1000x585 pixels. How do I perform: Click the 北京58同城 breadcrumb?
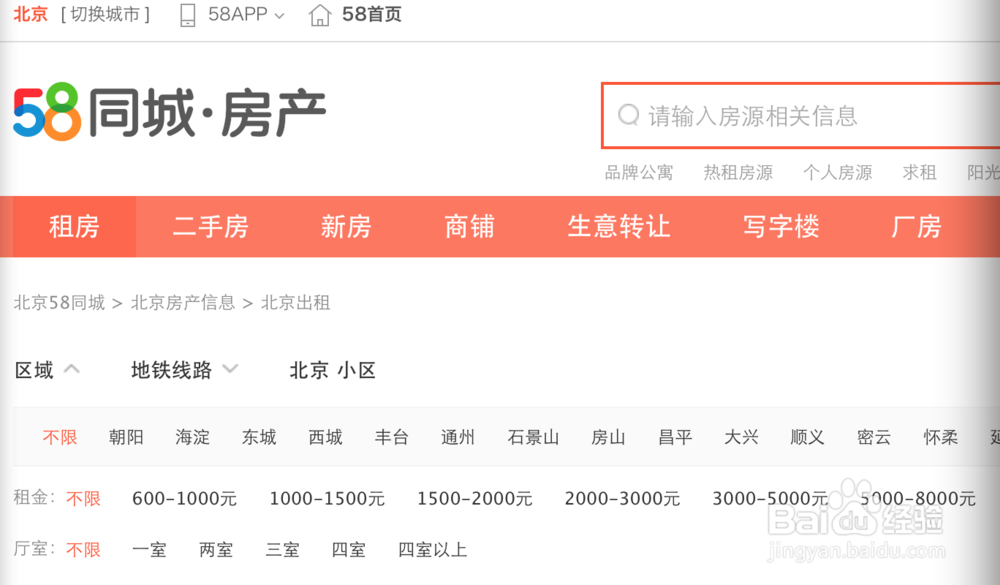click(x=59, y=302)
